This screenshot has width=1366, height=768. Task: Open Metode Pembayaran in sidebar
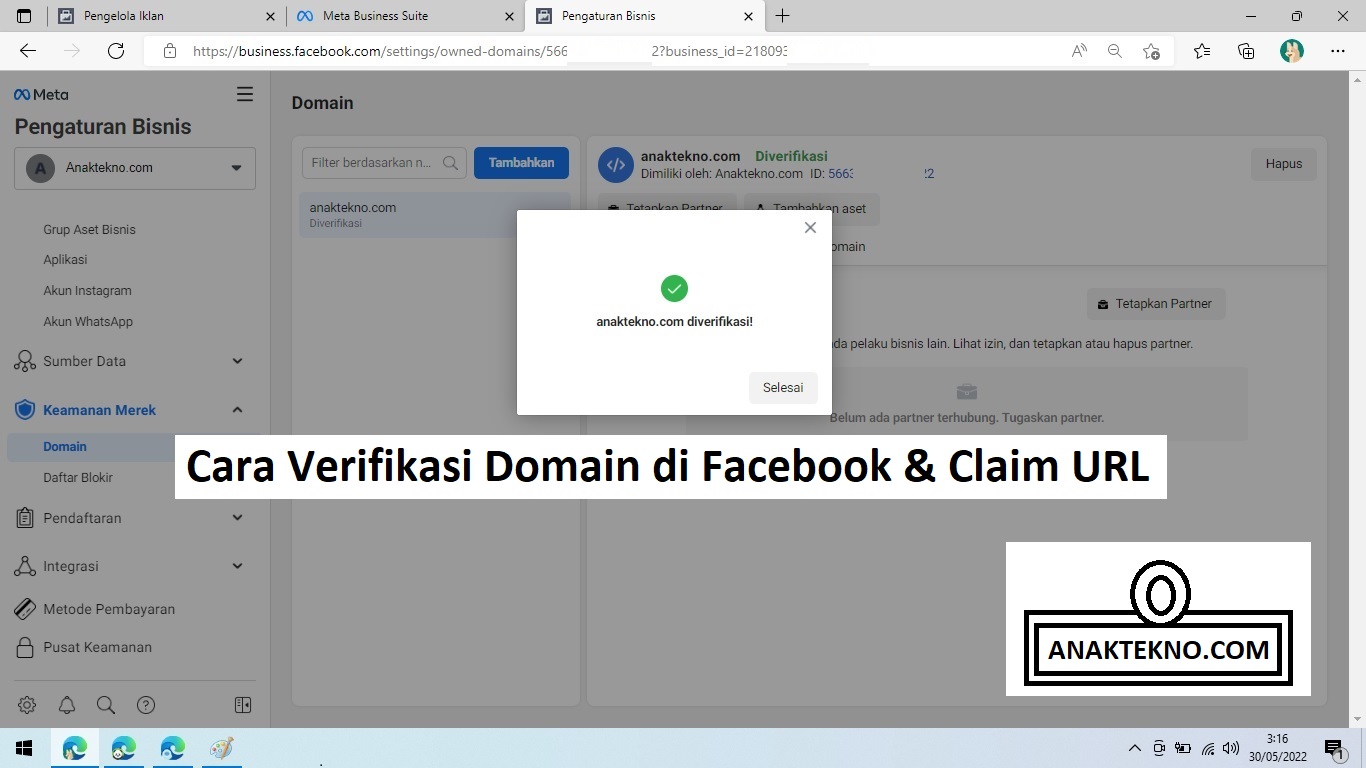tap(109, 609)
